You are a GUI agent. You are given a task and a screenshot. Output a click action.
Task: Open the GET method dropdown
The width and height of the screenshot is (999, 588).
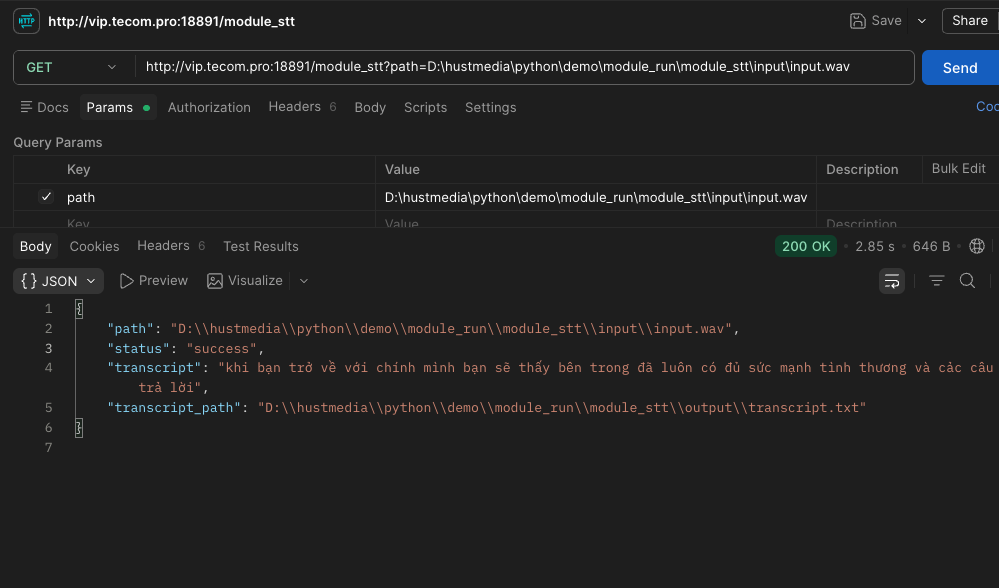(x=71, y=68)
